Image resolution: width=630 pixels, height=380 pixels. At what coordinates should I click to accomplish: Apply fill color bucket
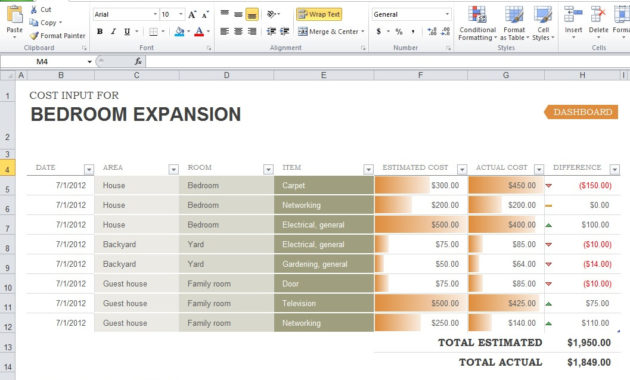tap(179, 31)
